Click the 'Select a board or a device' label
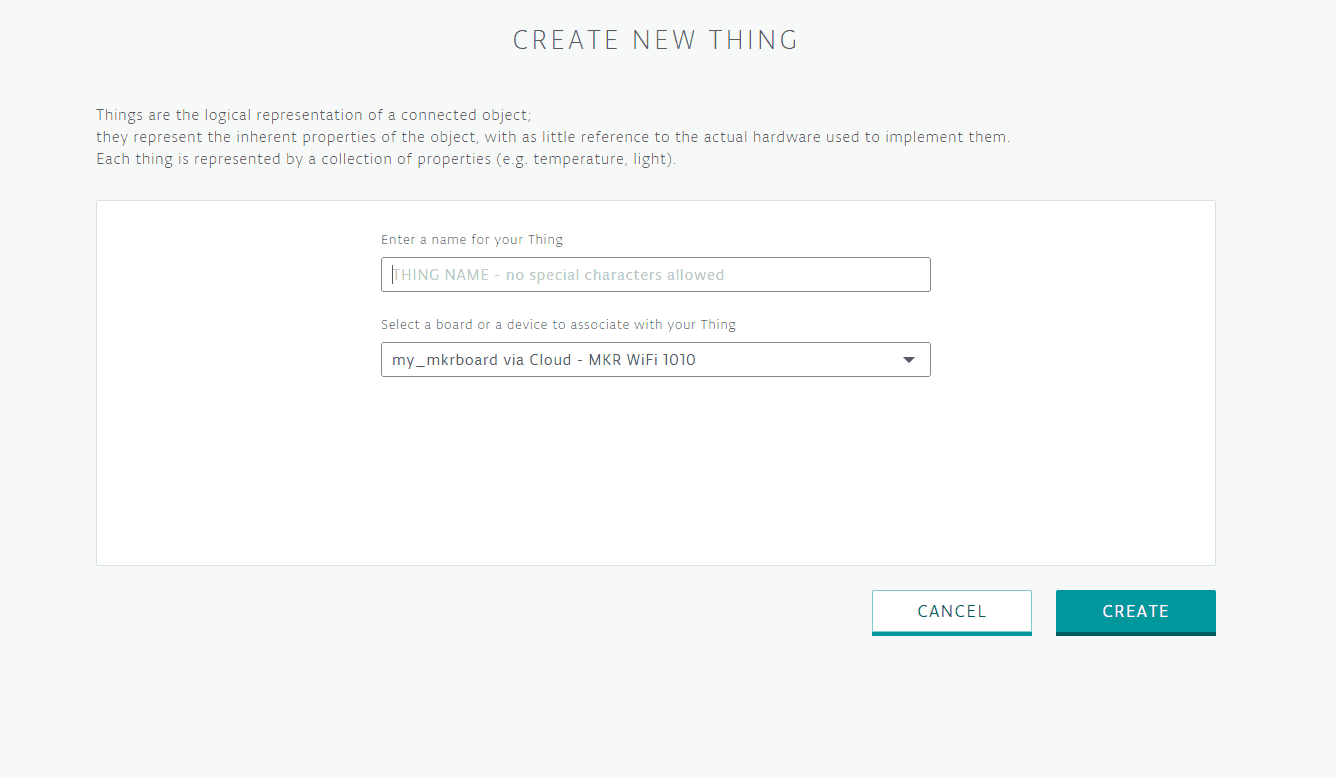 pyautogui.click(x=558, y=325)
